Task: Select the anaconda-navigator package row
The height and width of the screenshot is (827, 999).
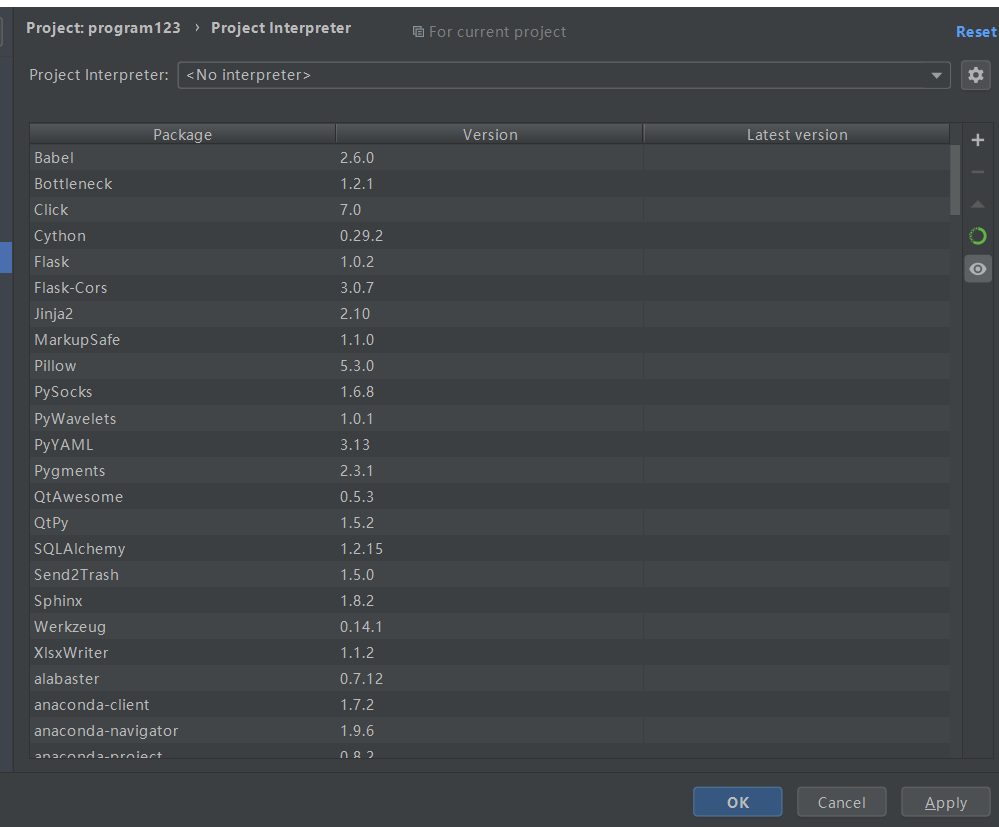Action: point(489,731)
